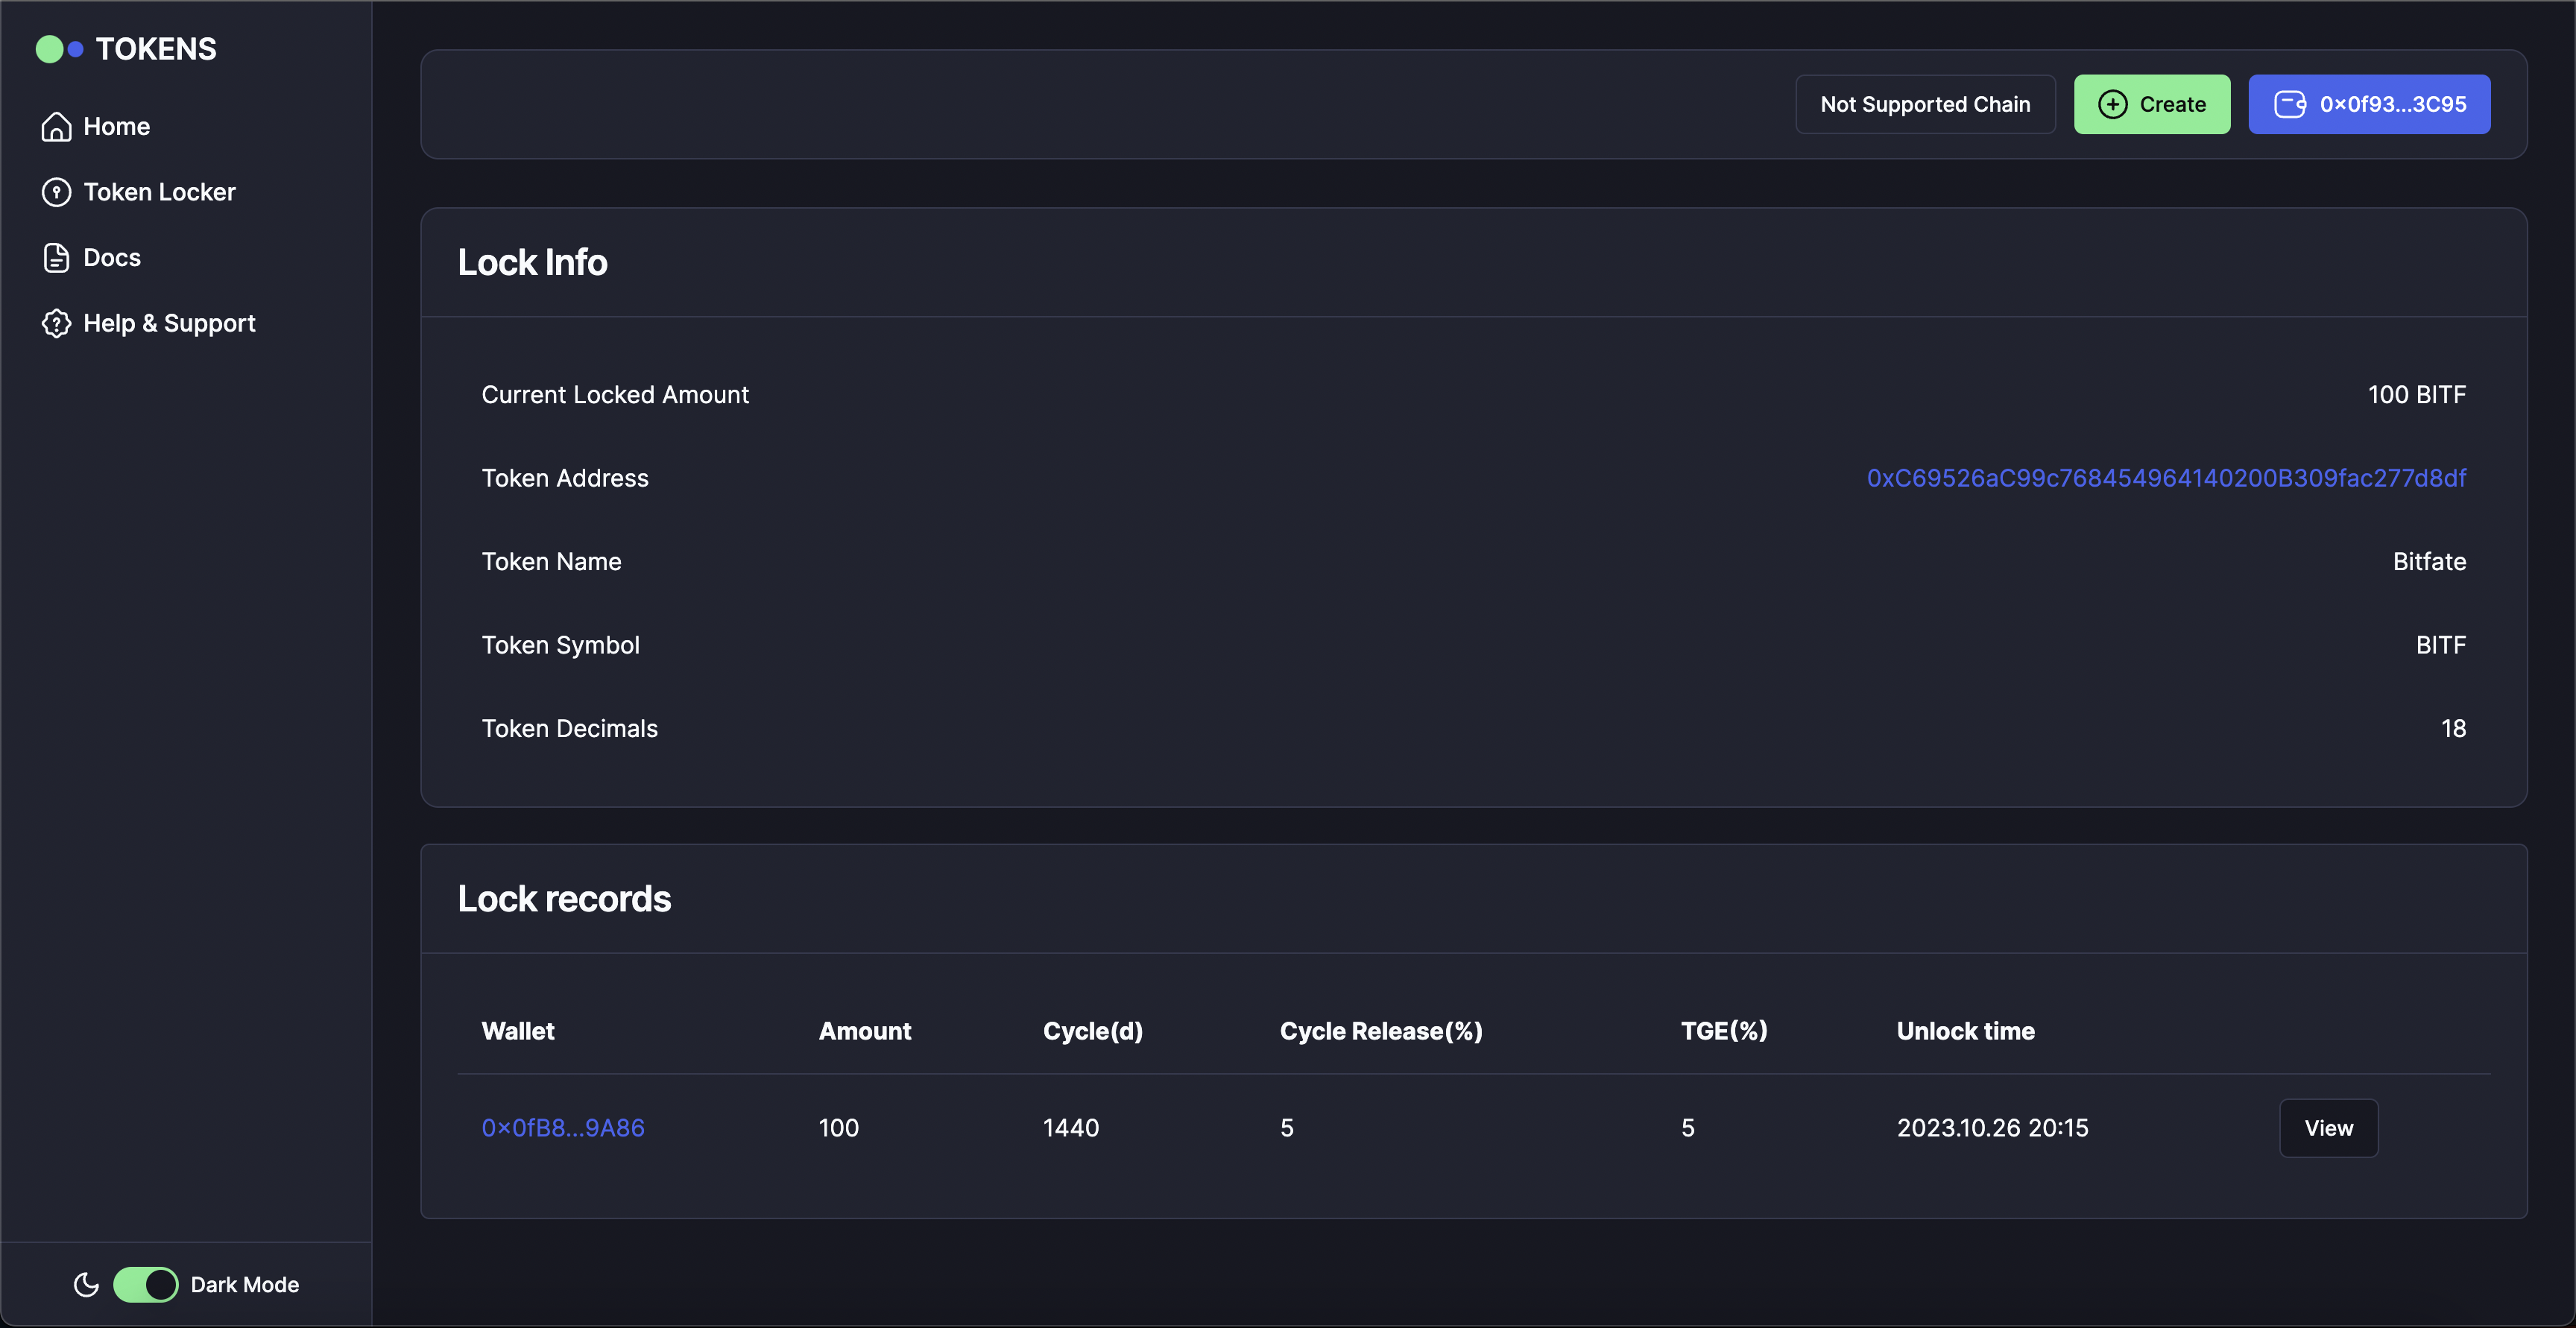
Task: Select the Token Locker key icon
Action: [56, 191]
